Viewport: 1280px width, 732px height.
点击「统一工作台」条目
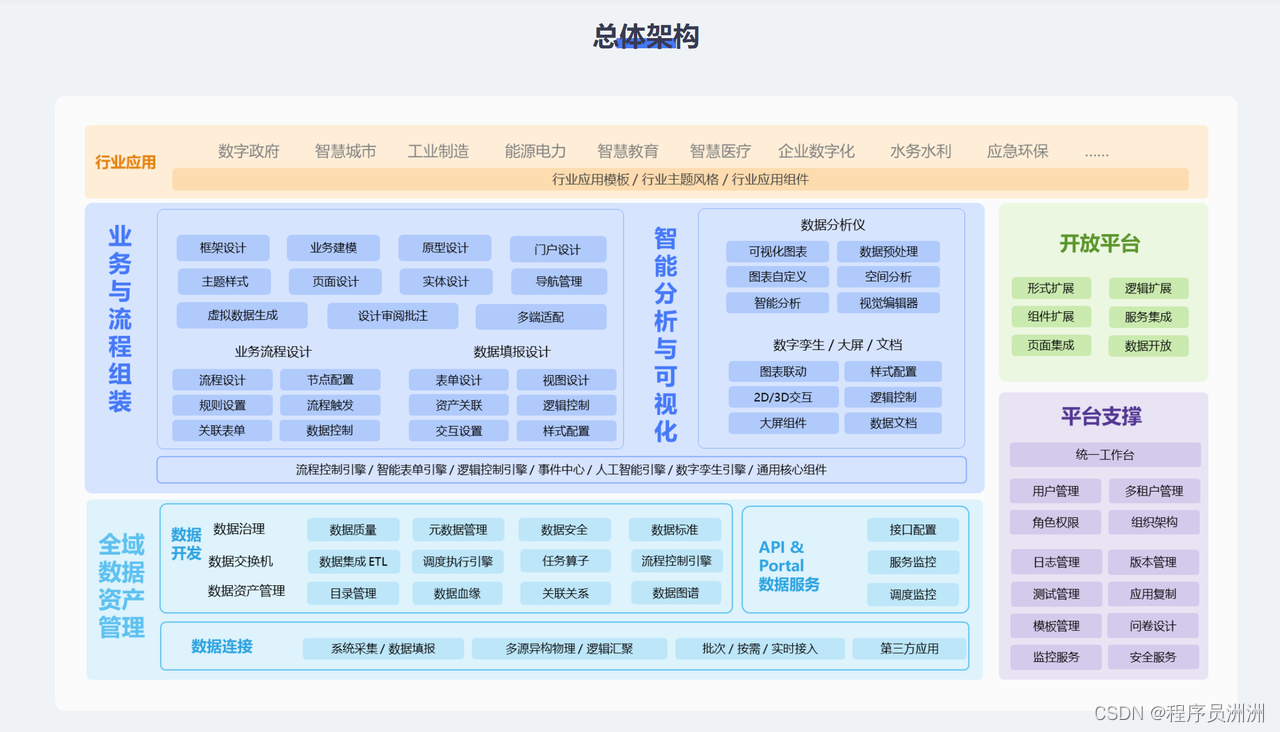point(1103,455)
